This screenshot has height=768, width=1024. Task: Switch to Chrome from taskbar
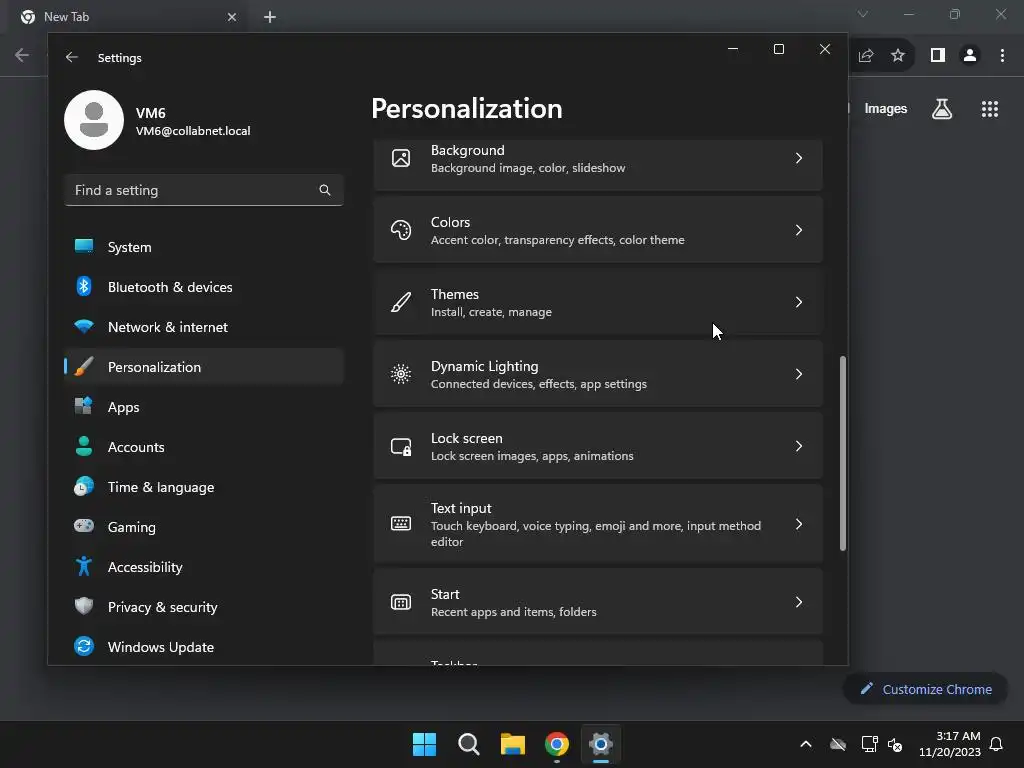(557, 744)
